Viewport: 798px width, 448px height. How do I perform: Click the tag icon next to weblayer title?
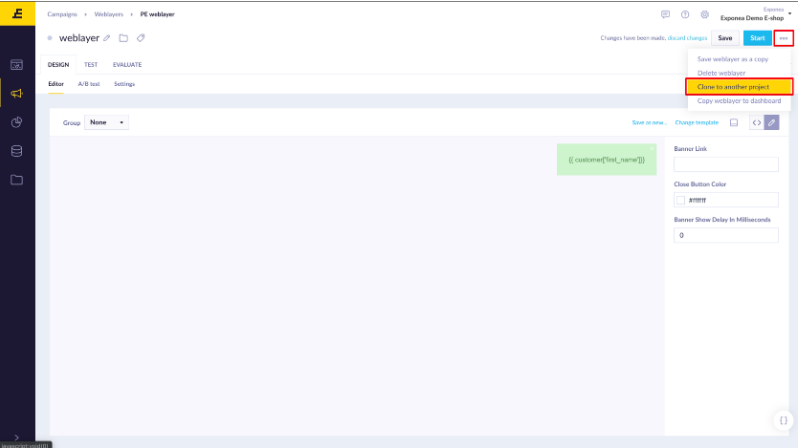[141, 38]
